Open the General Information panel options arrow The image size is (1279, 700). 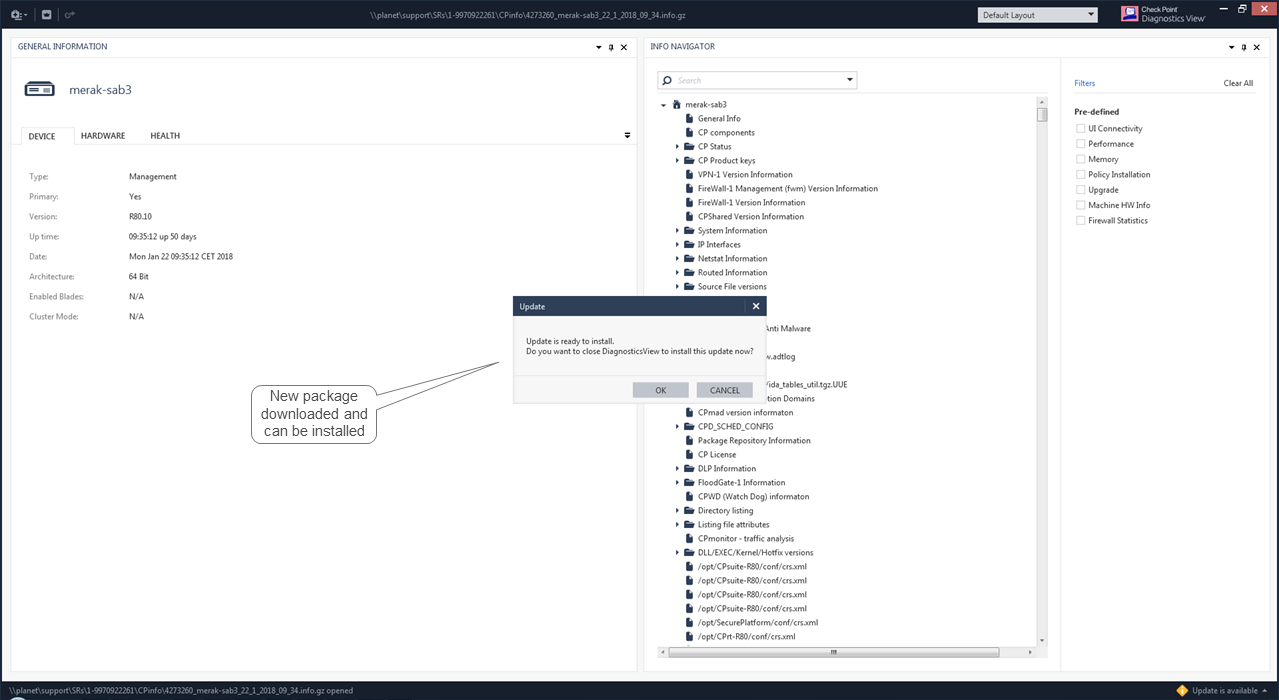click(x=599, y=47)
